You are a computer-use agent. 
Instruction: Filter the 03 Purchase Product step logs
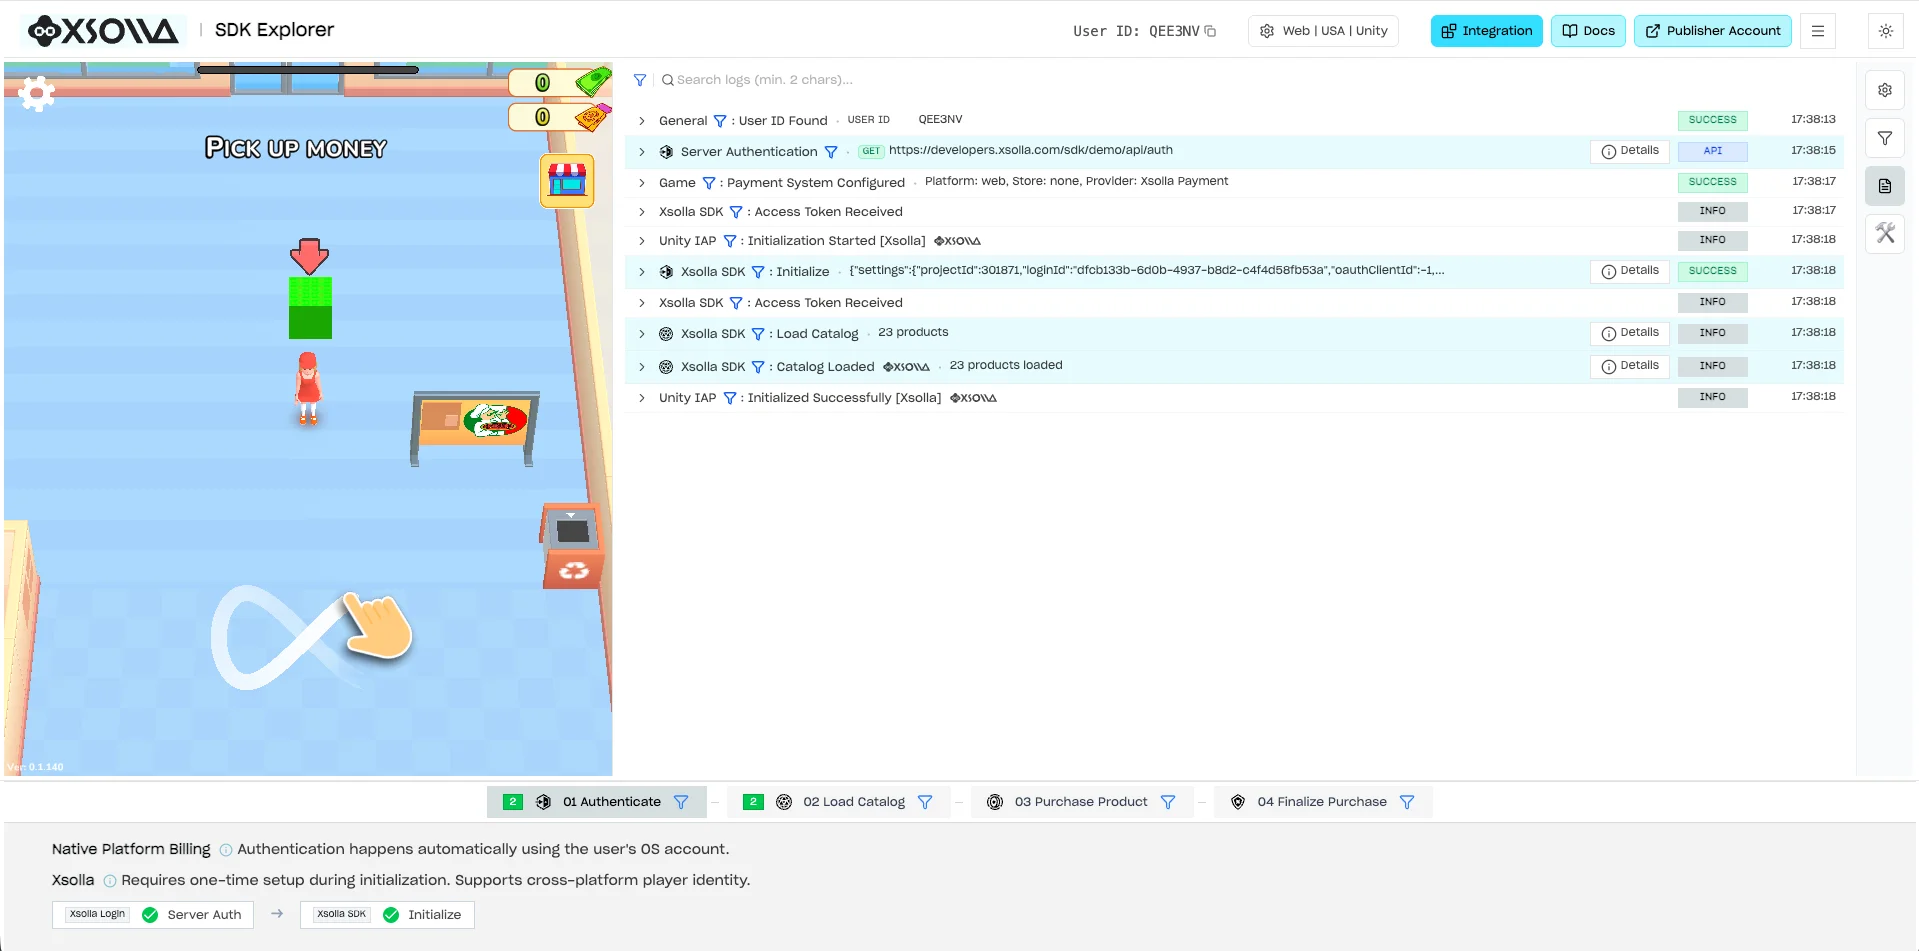pyautogui.click(x=1167, y=802)
